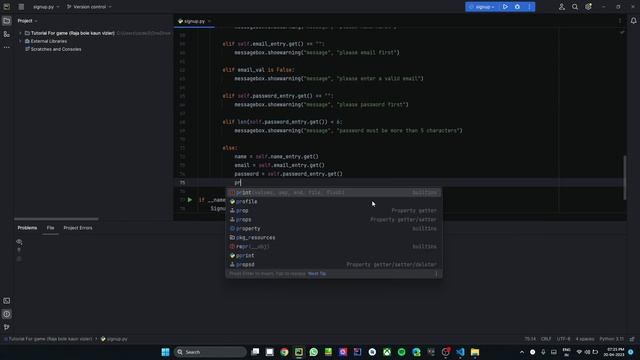Select the Problems tab title
The image size is (640, 360).
(27, 228)
